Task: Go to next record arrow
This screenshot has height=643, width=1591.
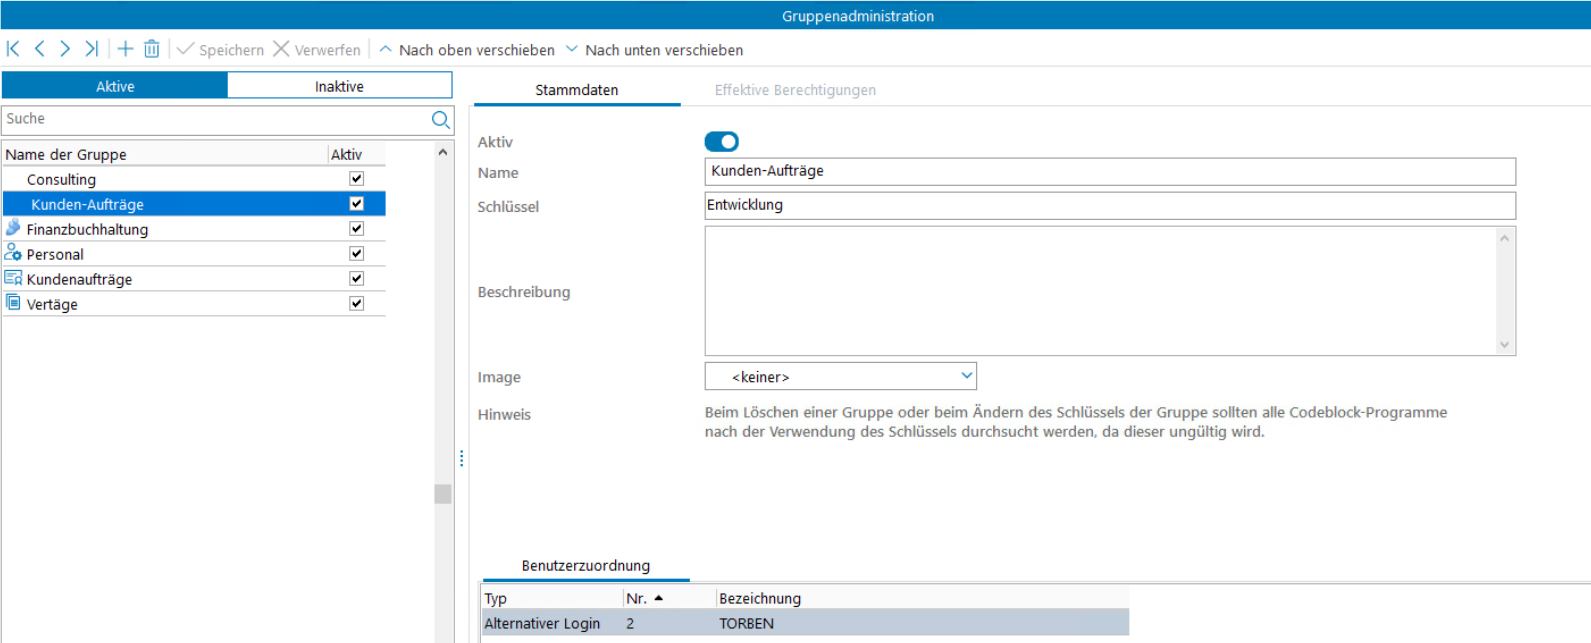Action: [65, 49]
